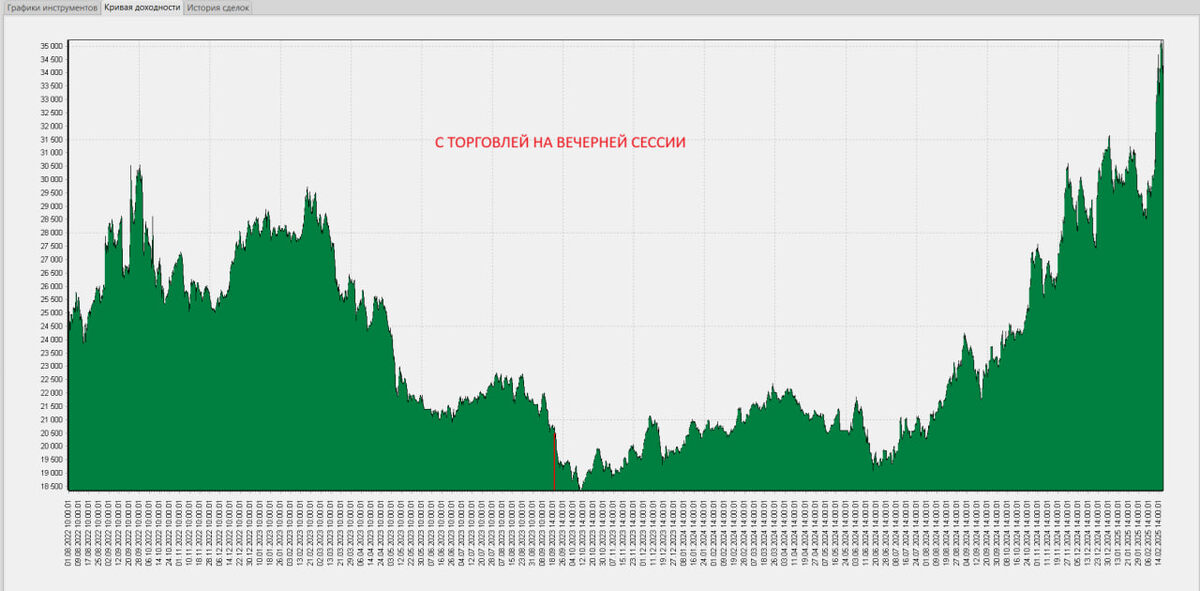1200x591 pixels.
Task: Select the 21 000 vertical axis label
Action: pyautogui.click(x=51, y=419)
